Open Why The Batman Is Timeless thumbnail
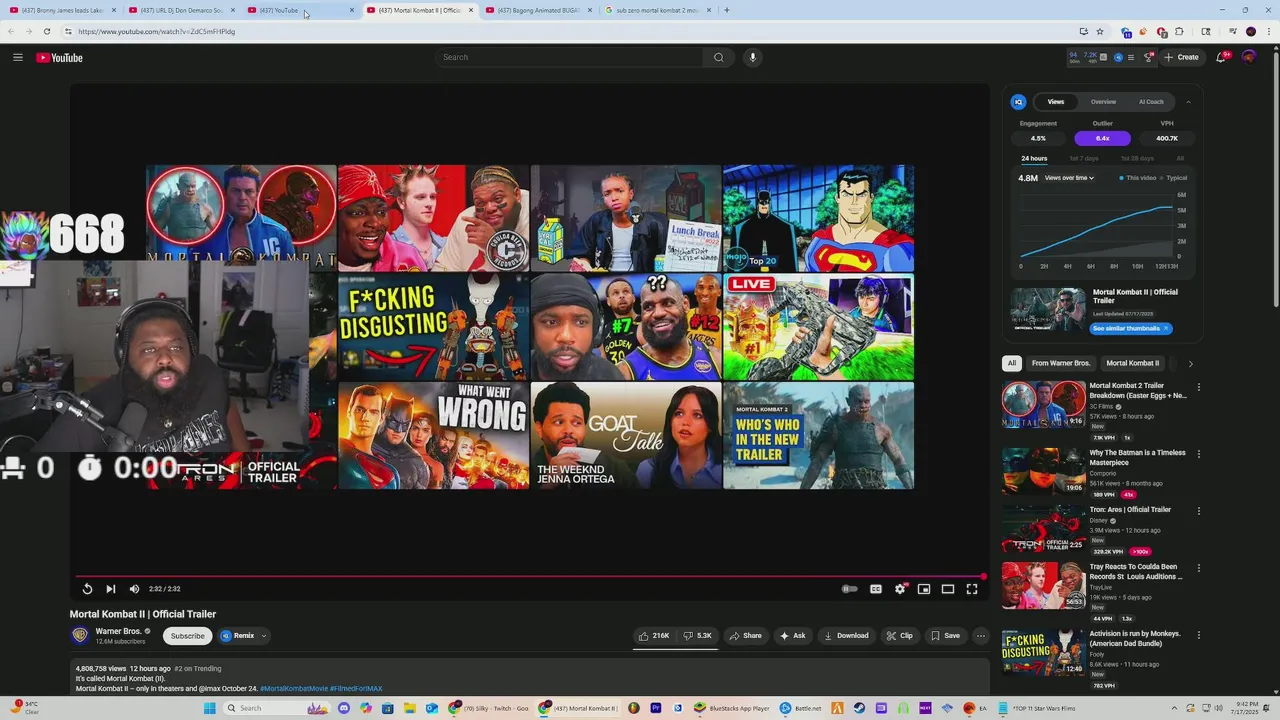Screen dimensions: 1280x720 pos(1044,471)
